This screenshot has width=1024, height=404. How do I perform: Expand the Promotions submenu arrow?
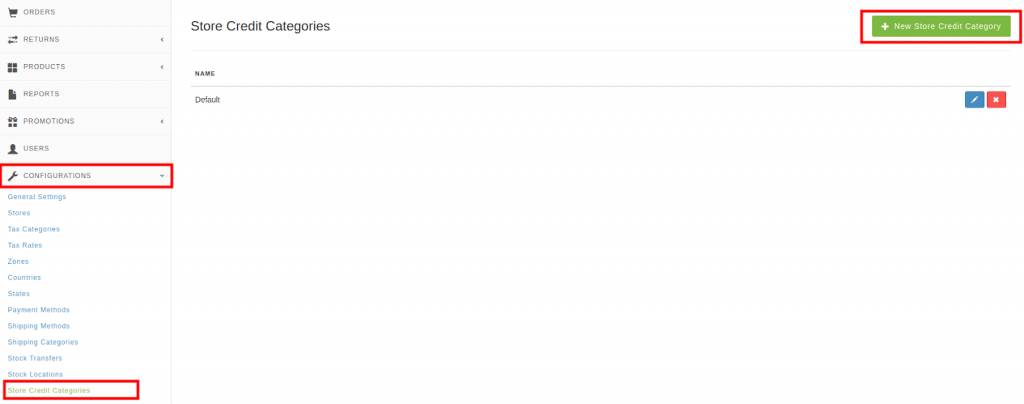[x=161, y=121]
